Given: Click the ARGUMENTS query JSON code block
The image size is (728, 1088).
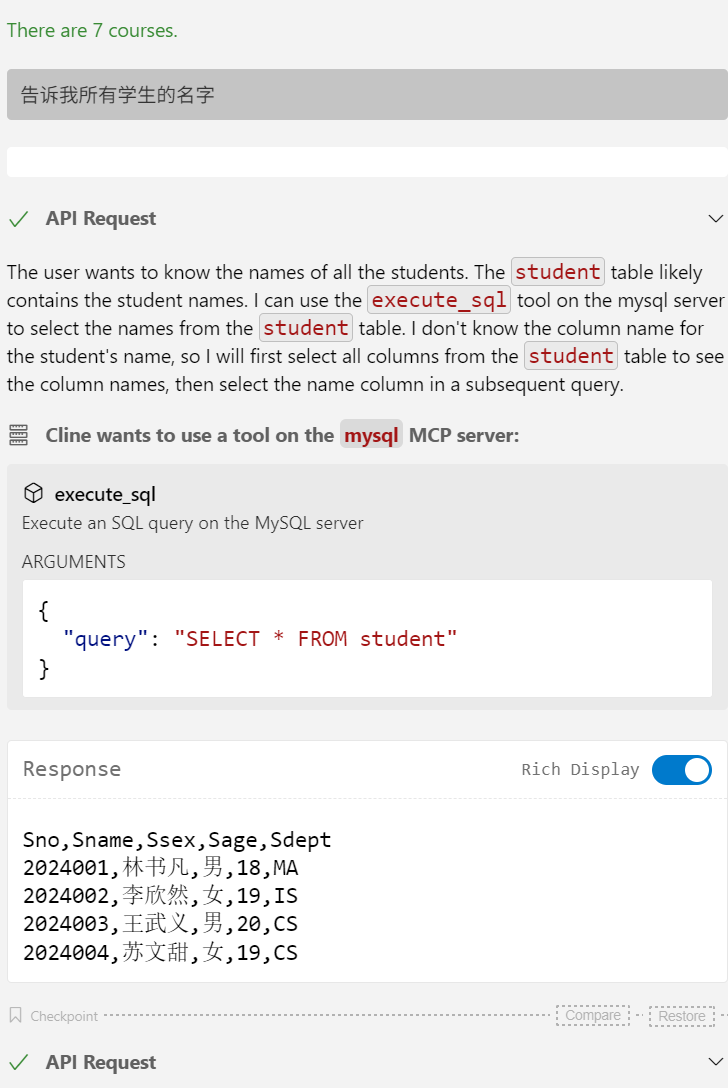Looking at the screenshot, I should click(x=367, y=638).
